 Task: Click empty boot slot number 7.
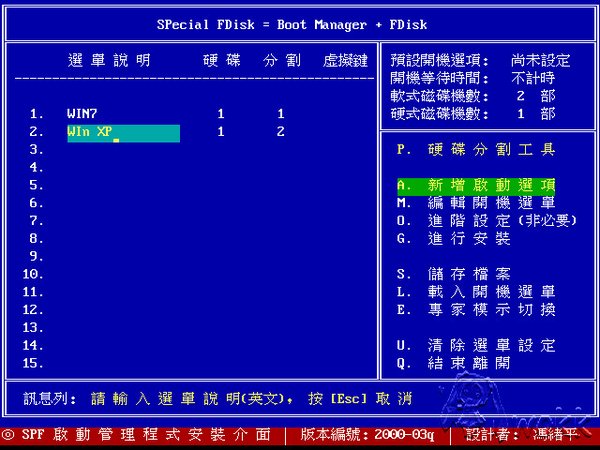[37, 221]
